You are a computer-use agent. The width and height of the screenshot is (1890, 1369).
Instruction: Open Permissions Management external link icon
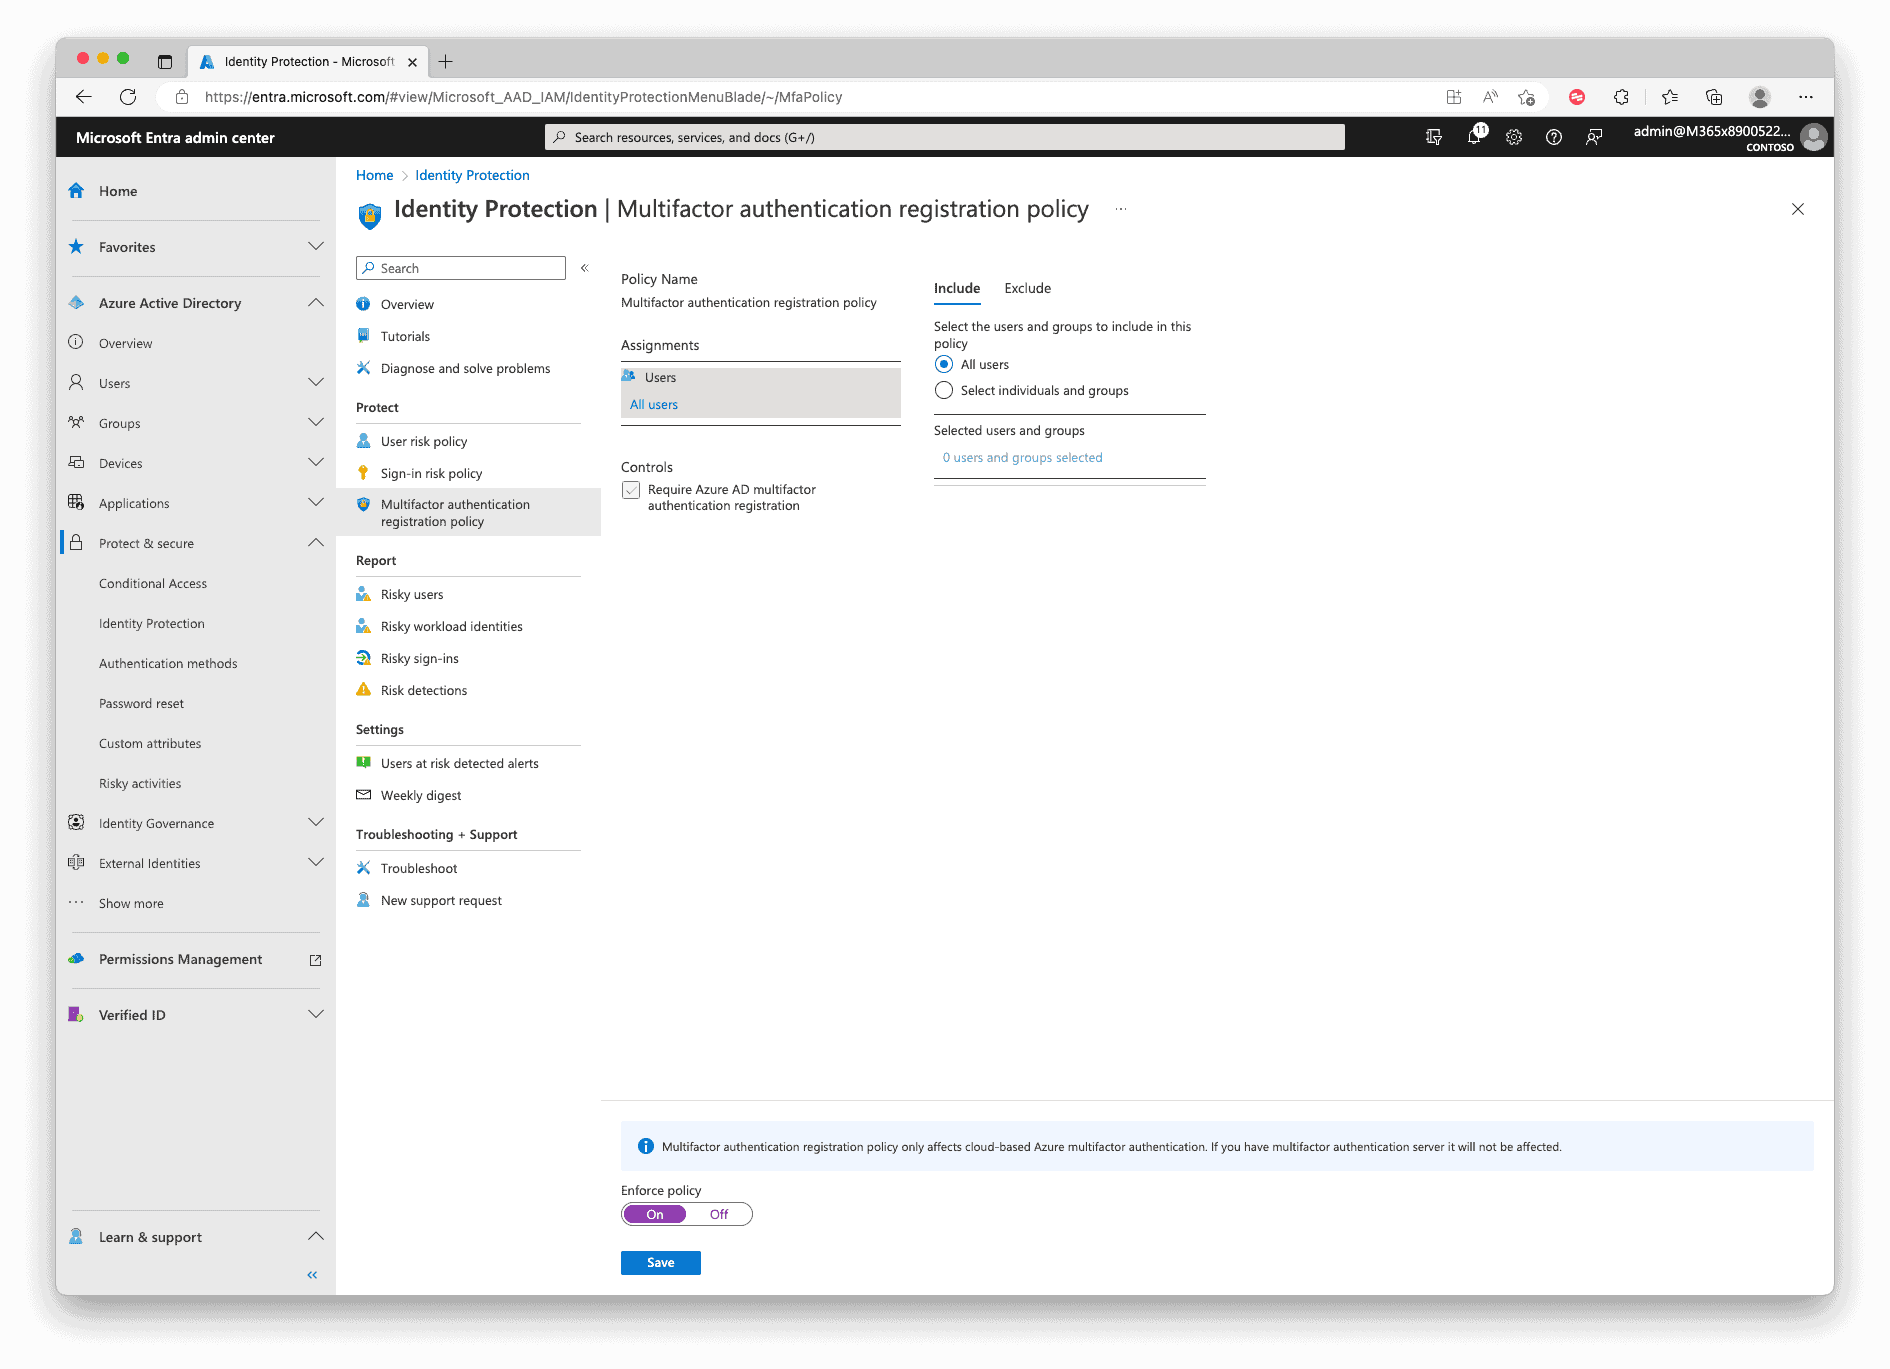click(315, 960)
